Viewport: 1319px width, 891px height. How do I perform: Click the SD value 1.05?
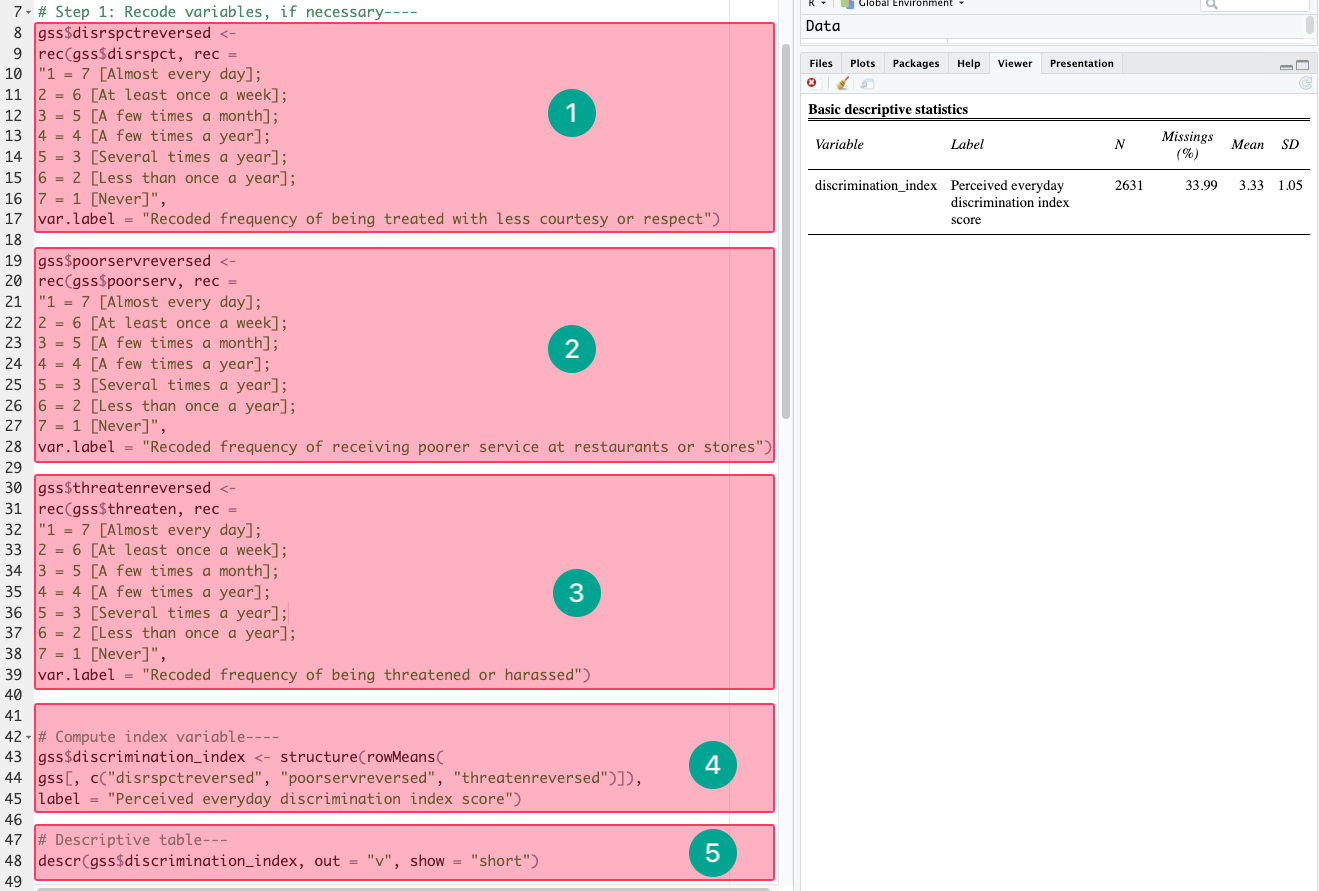1290,186
